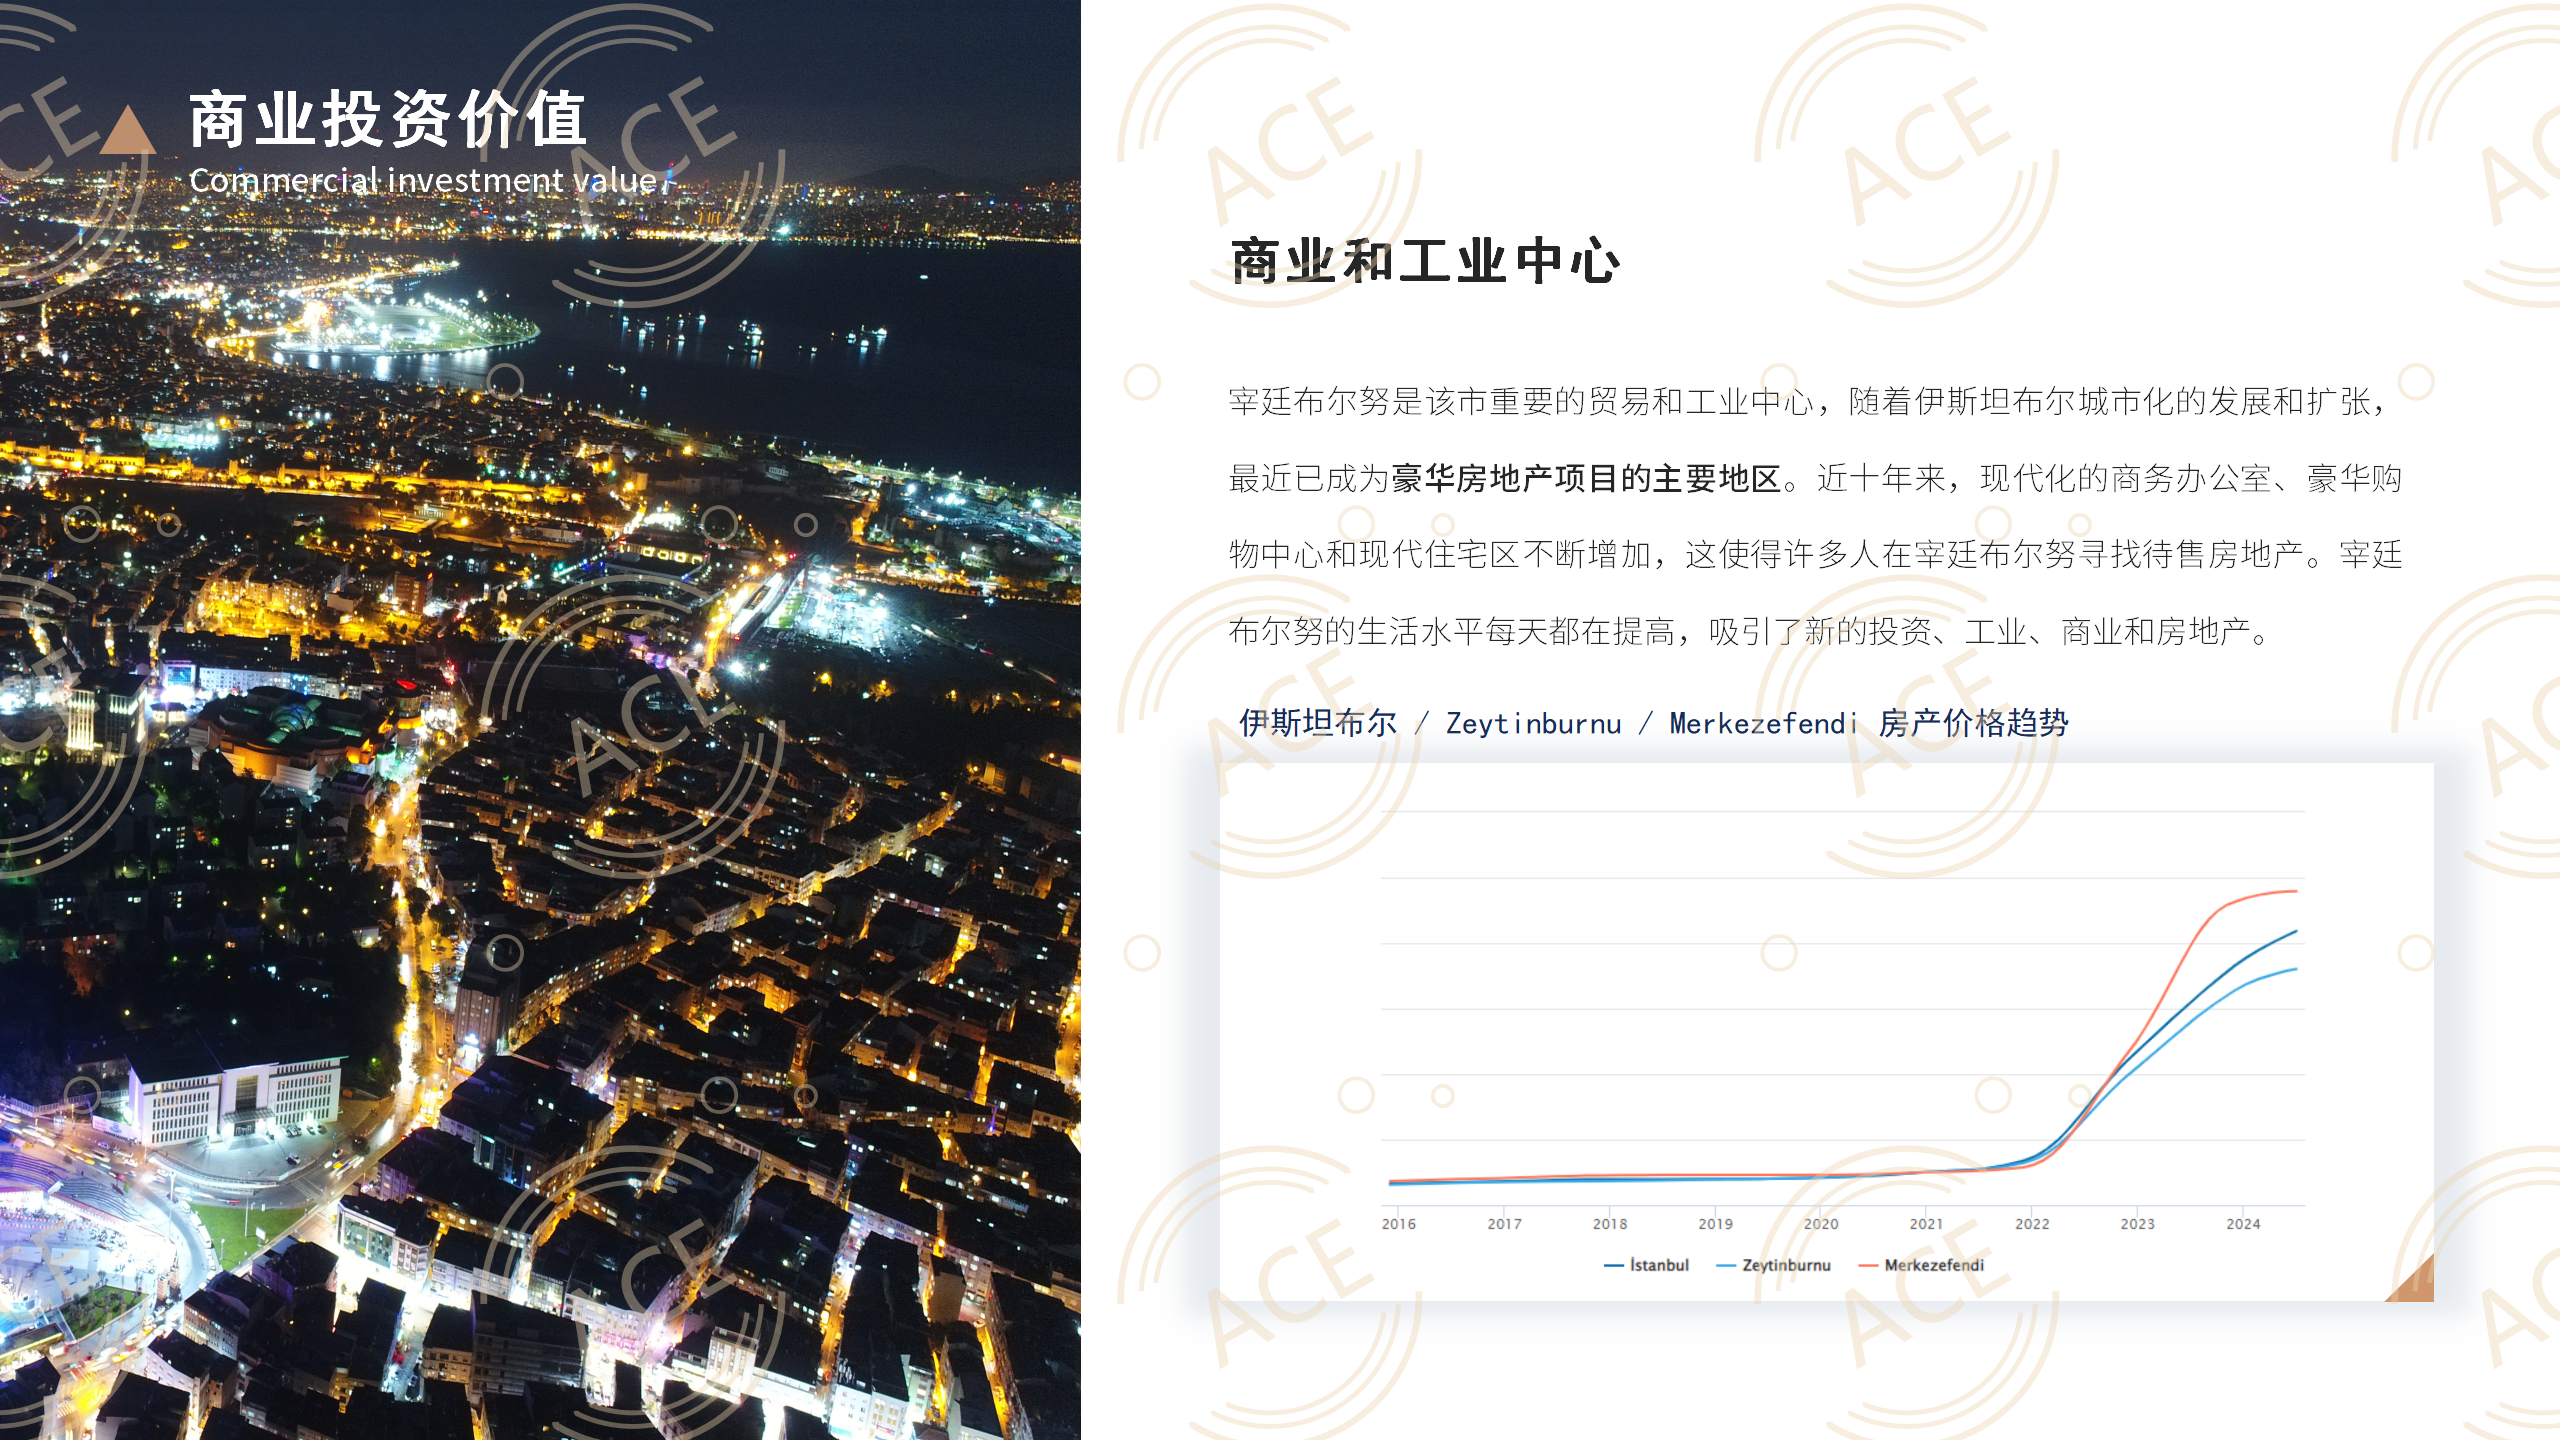Toggle the Merkezefendi series legend label

coord(1934,1265)
